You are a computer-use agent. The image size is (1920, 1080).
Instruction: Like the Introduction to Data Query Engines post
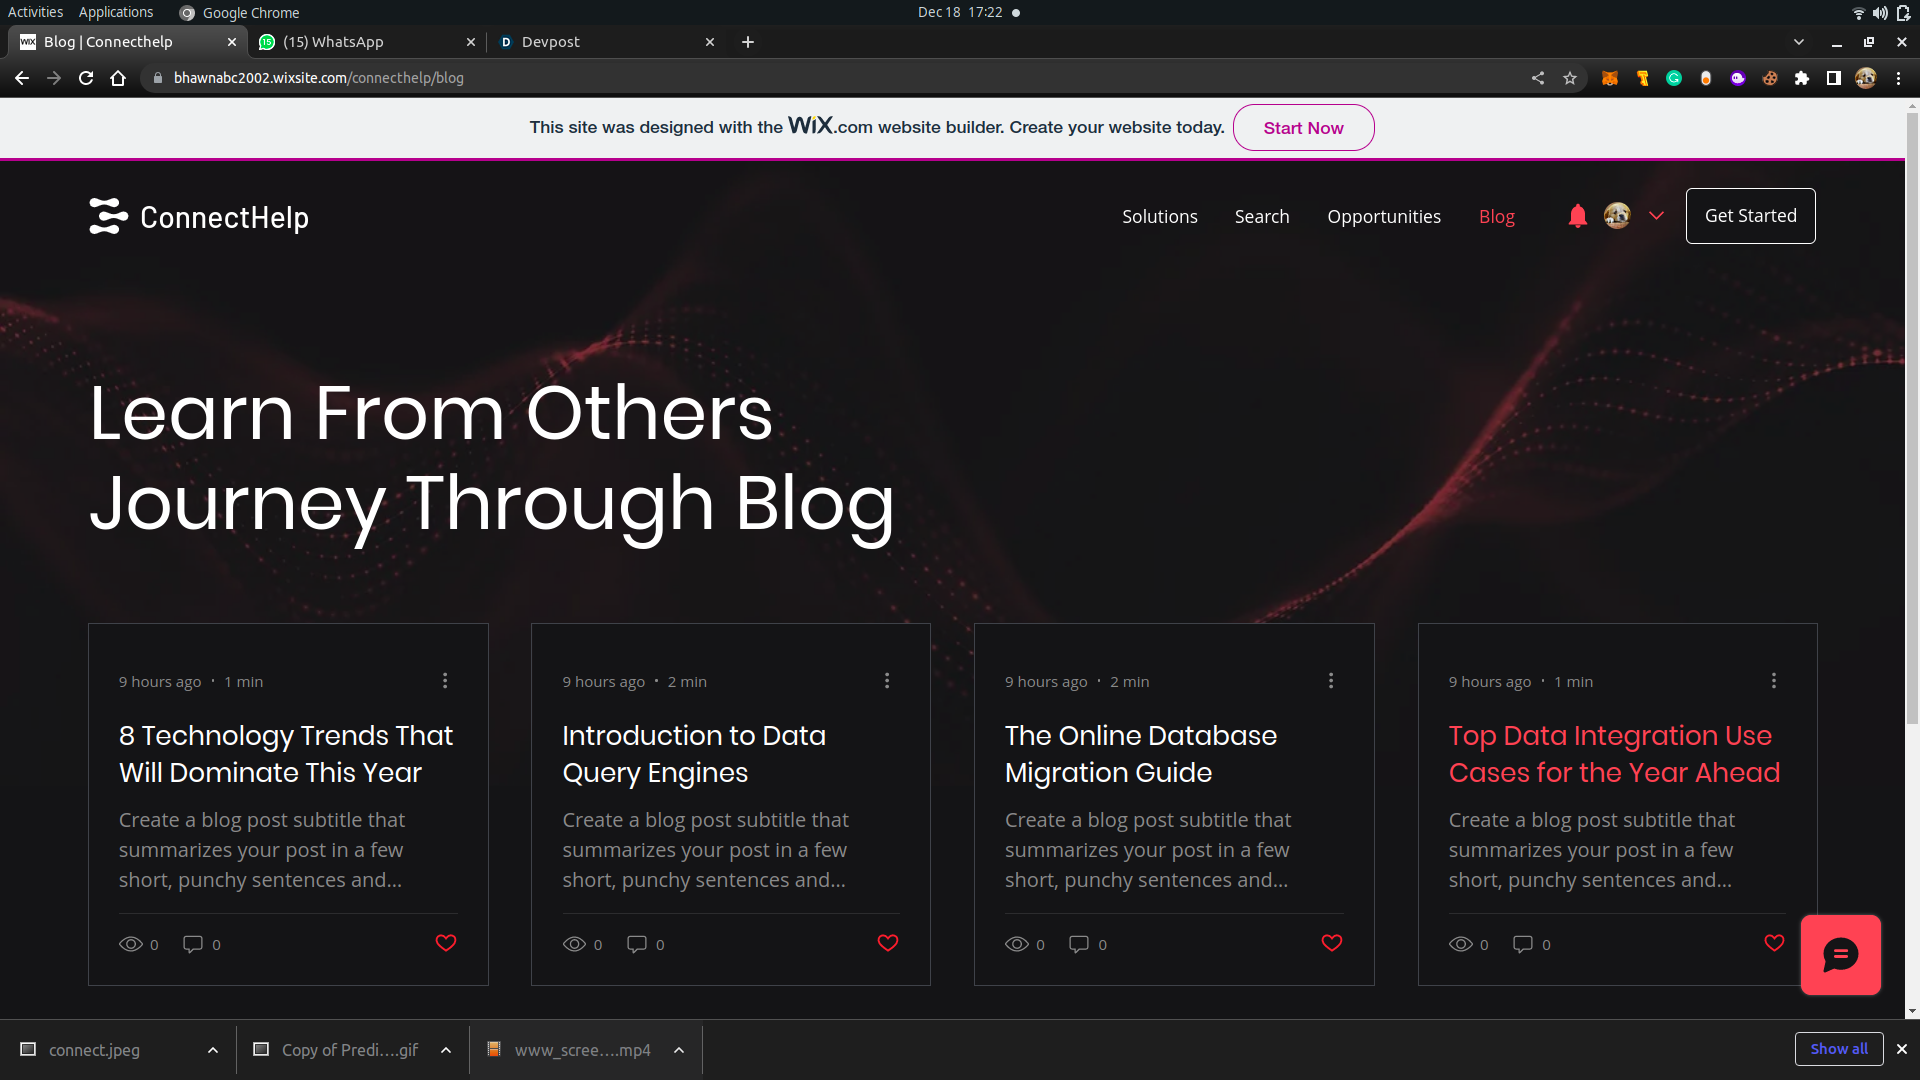[888, 943]
